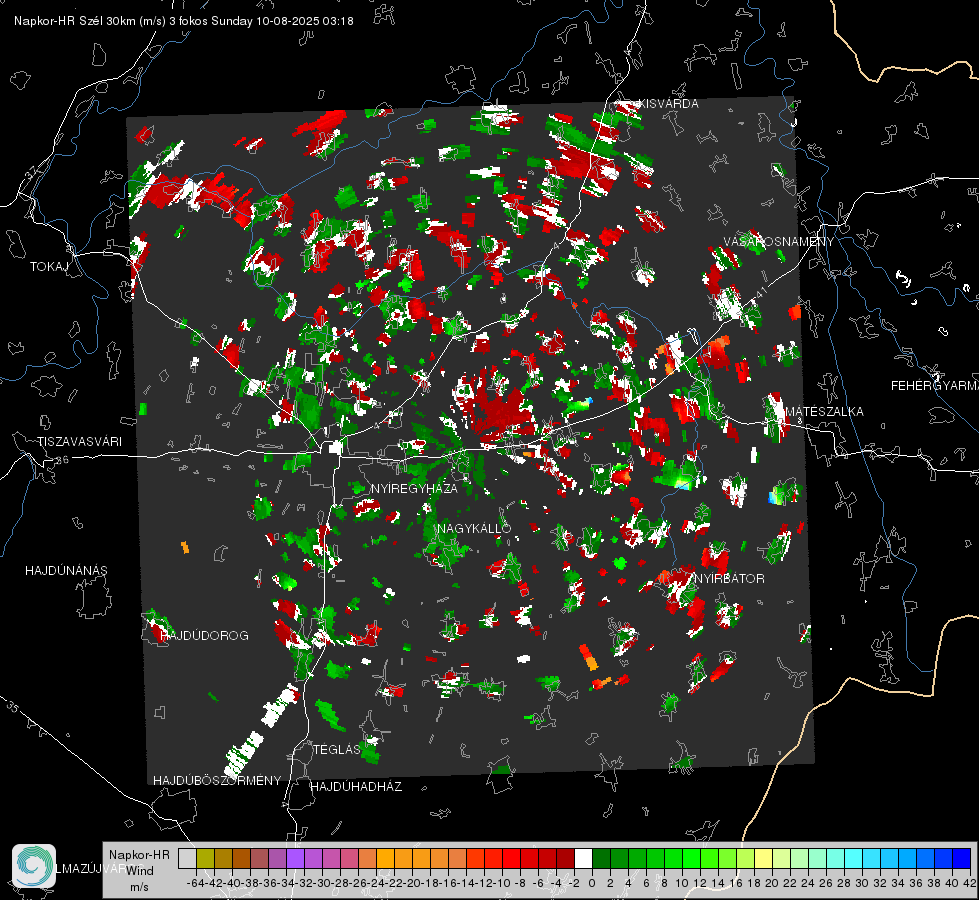This screenshot has height=900, width=979.
Task: Click the 'Wind' legend label
Action: click(140, 870)
